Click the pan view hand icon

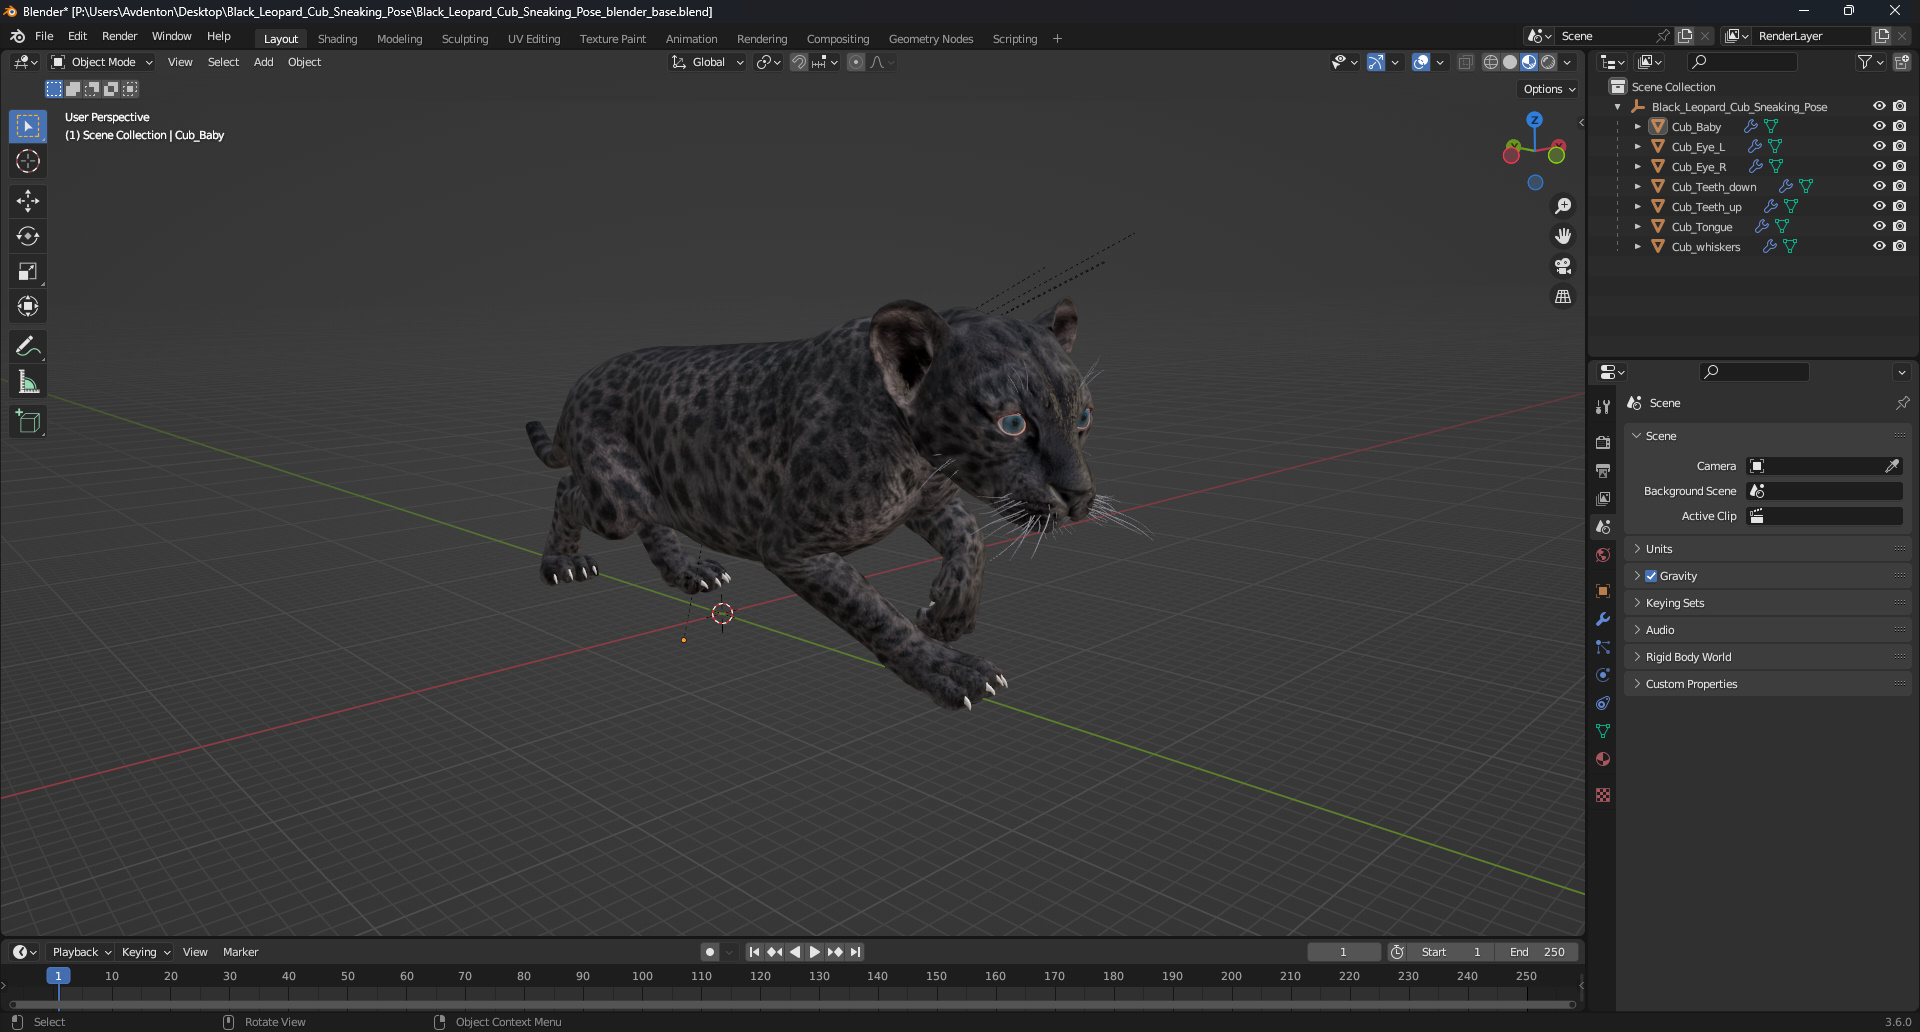pyautogui.click(x=1562, y=236)
